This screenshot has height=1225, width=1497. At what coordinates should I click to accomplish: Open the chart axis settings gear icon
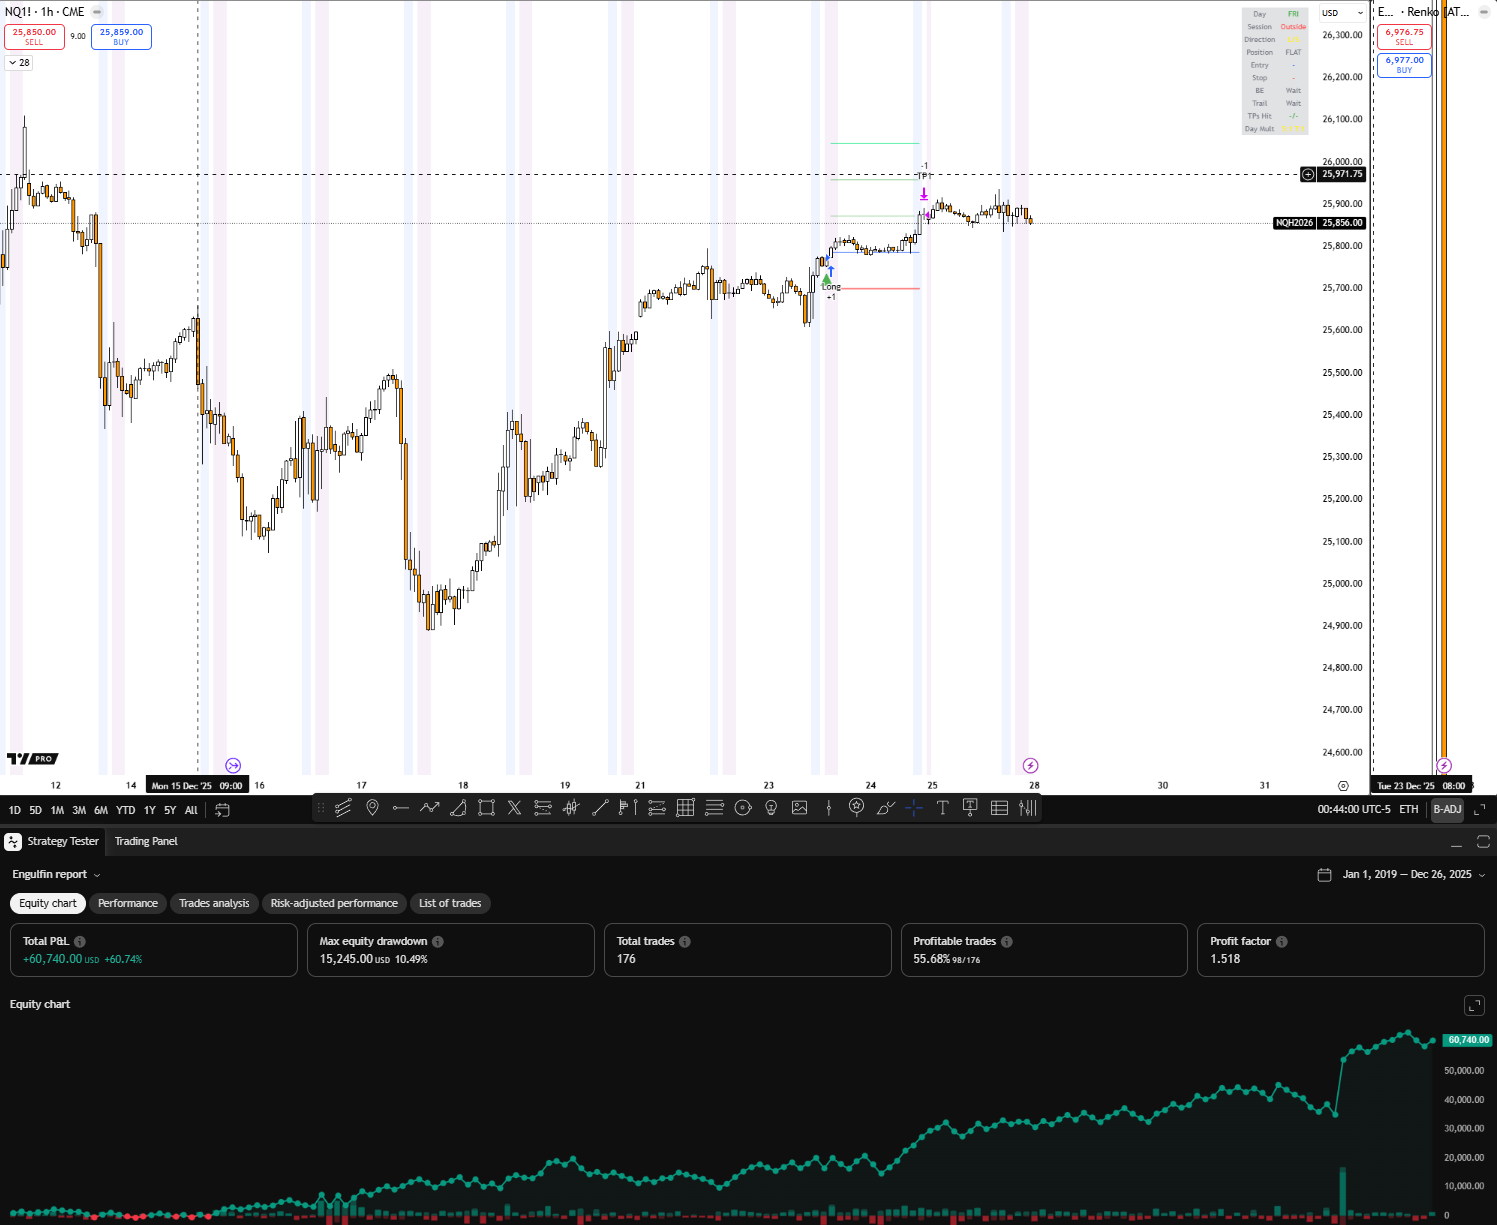point(1343,786)
